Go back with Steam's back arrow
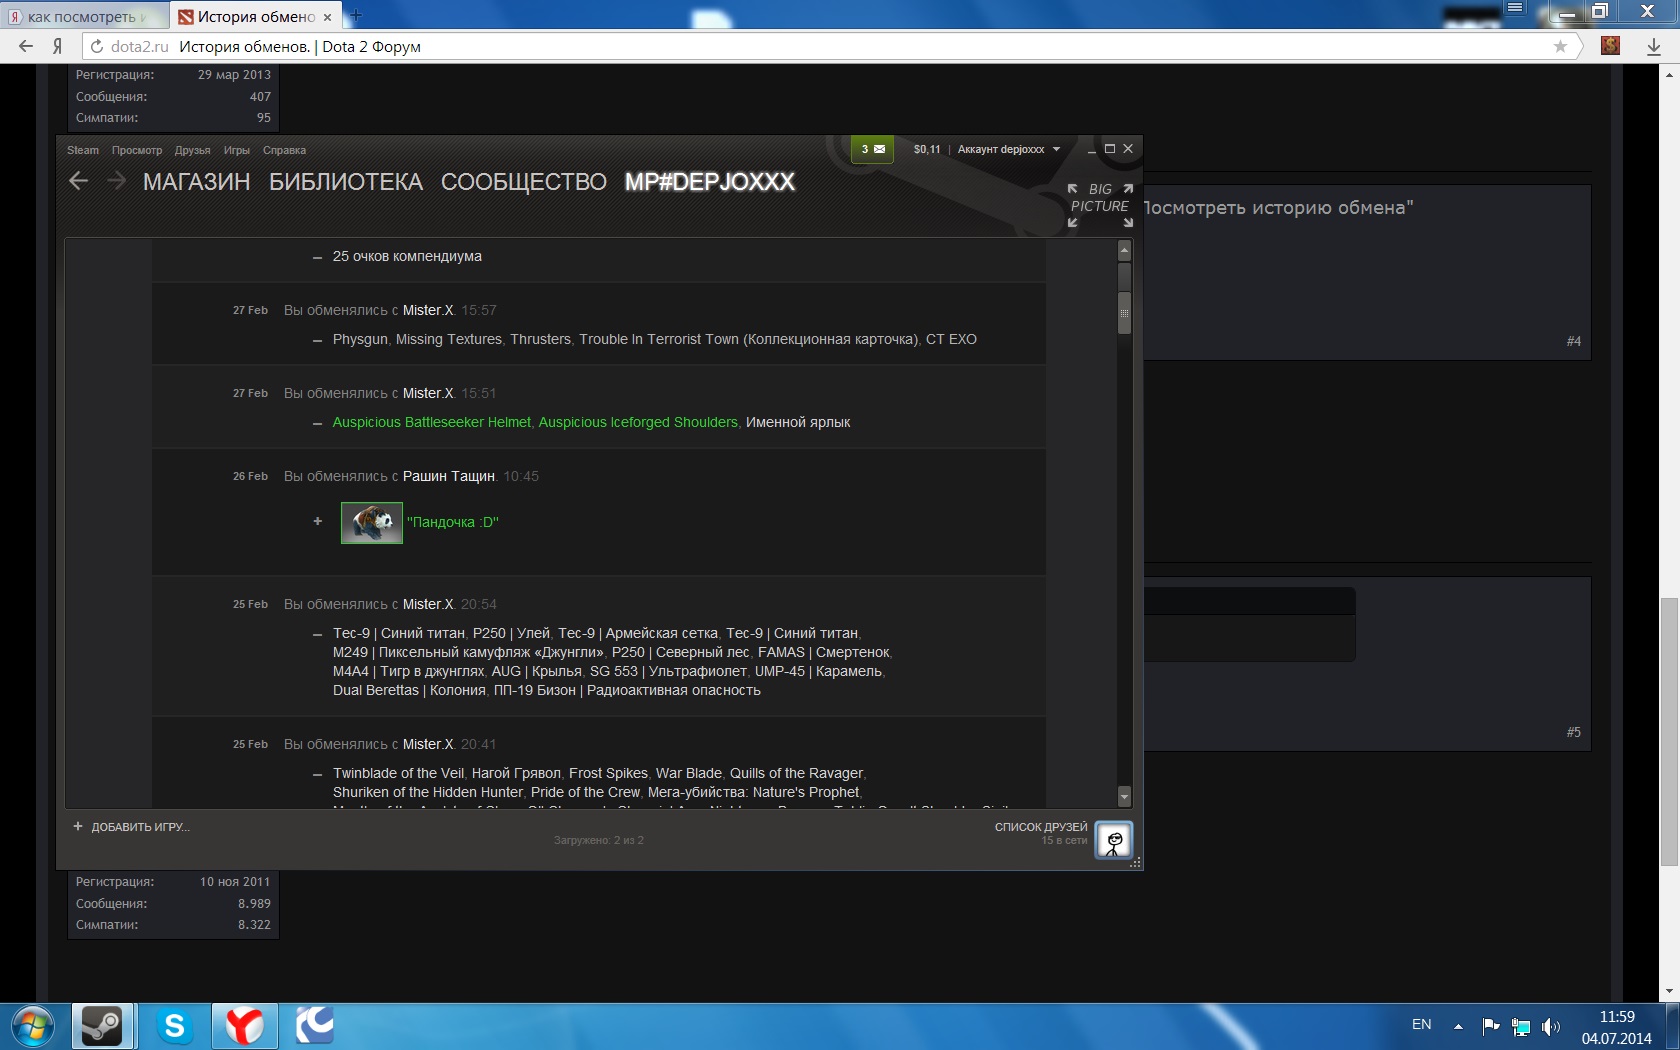Screen dimensions: 1680x1050 (x=79, y=181)
